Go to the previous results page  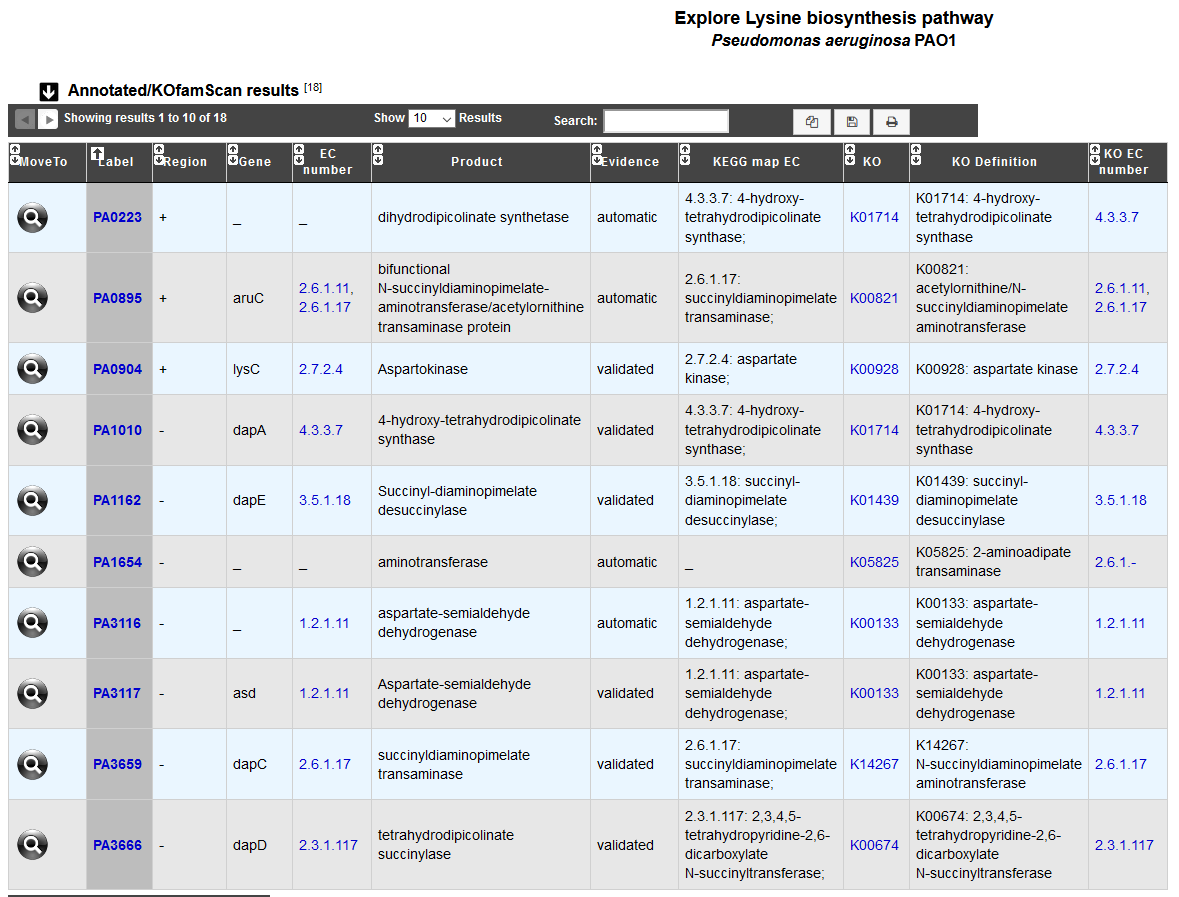(25, 119)
